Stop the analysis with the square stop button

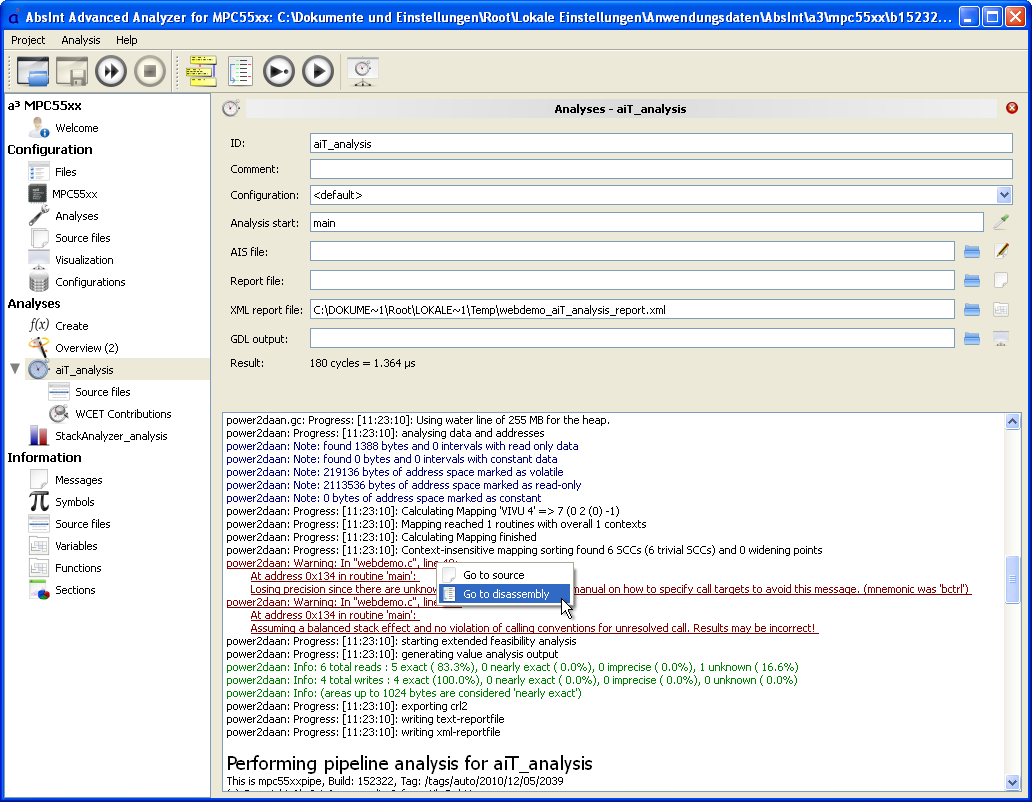[x=150, y=71]
